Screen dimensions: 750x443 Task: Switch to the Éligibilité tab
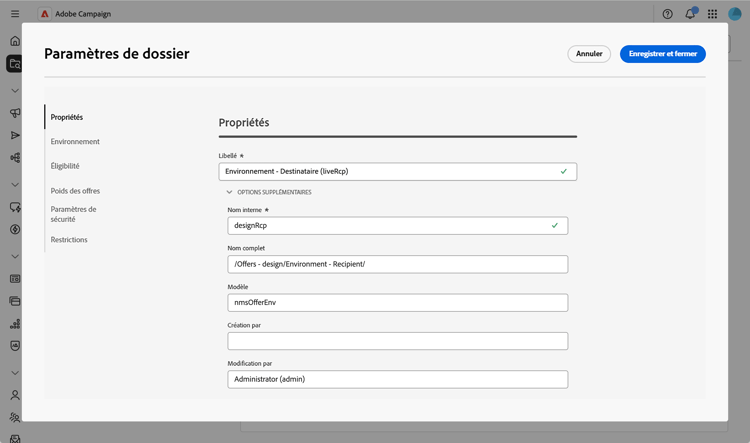pyautogui.click(x=65, y=166)
